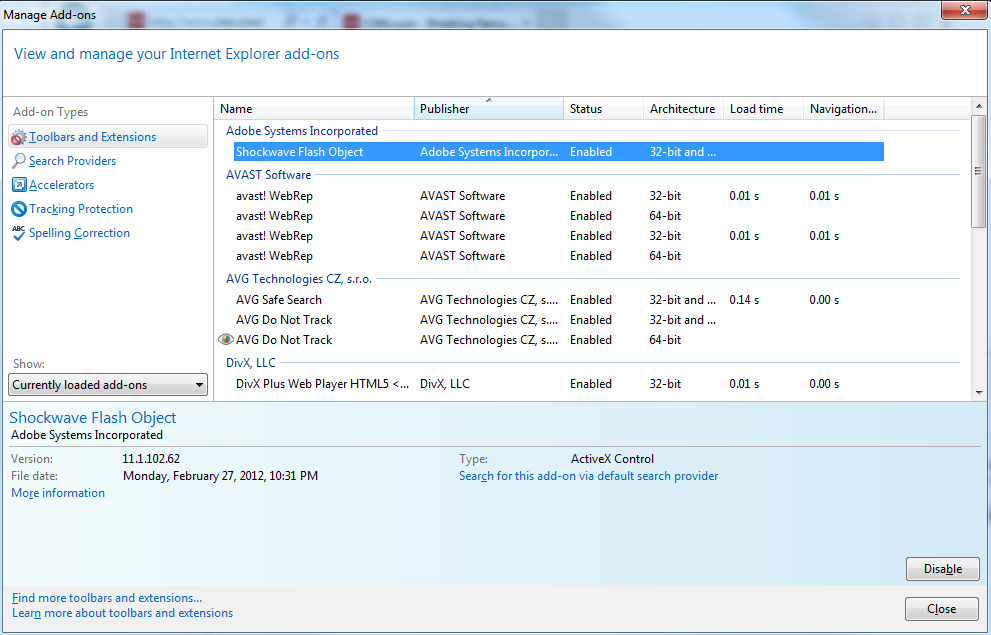The image size is (991, 635).
Task: Open Learn more about toolbars and extensions
Action: coord(122,613)
